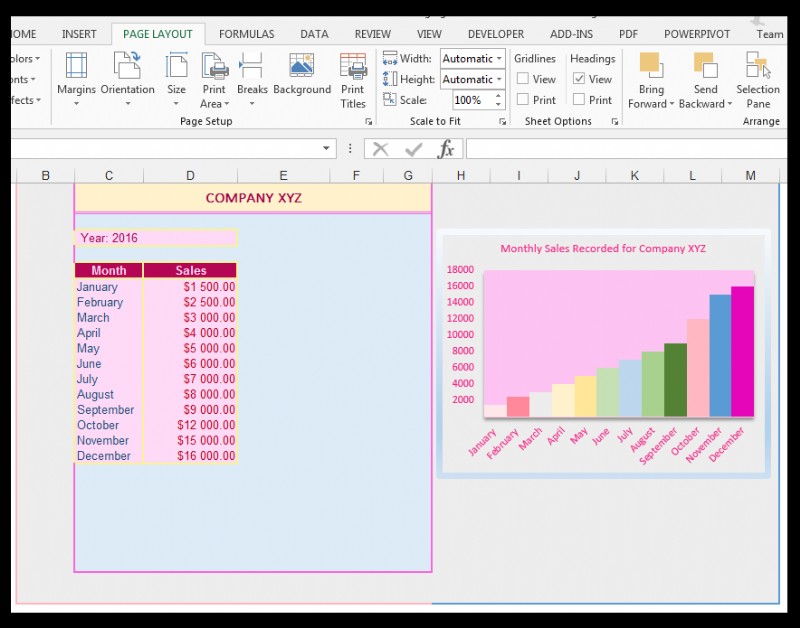
Task: Switch to the FORMULAS tab
Action: click(x=246, y=33)
